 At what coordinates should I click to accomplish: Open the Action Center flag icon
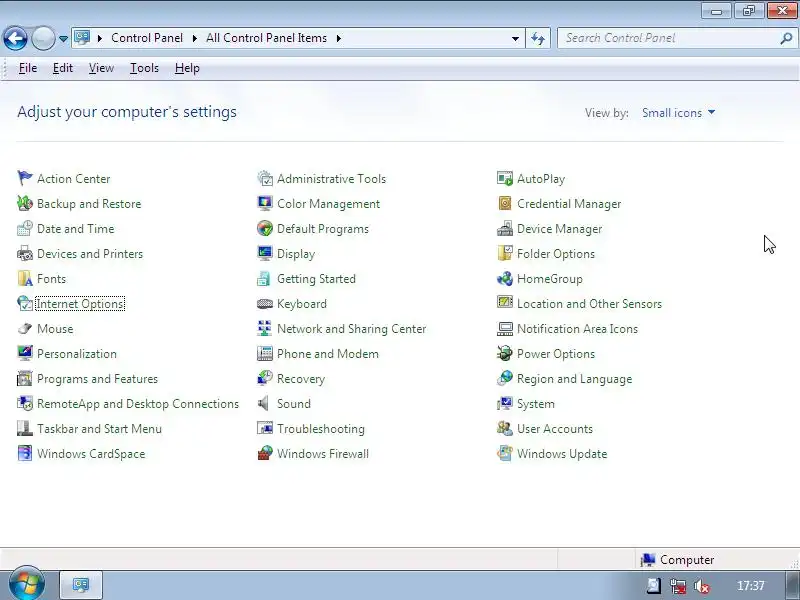coord(24,178)
